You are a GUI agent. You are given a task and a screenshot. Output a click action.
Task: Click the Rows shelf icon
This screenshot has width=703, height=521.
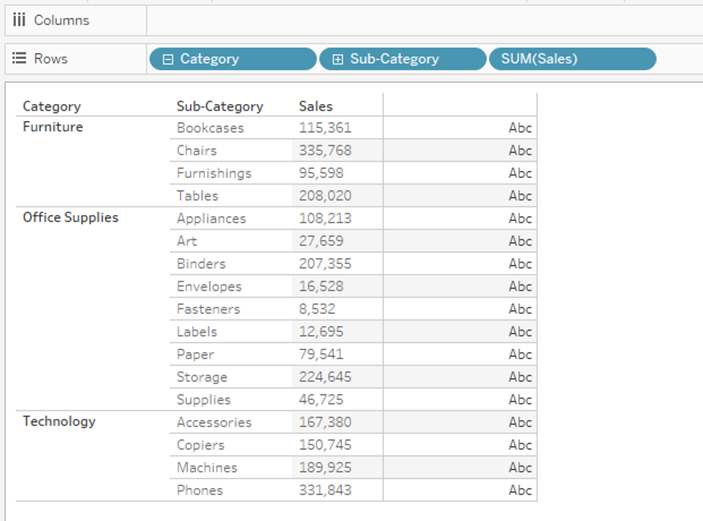19,59
